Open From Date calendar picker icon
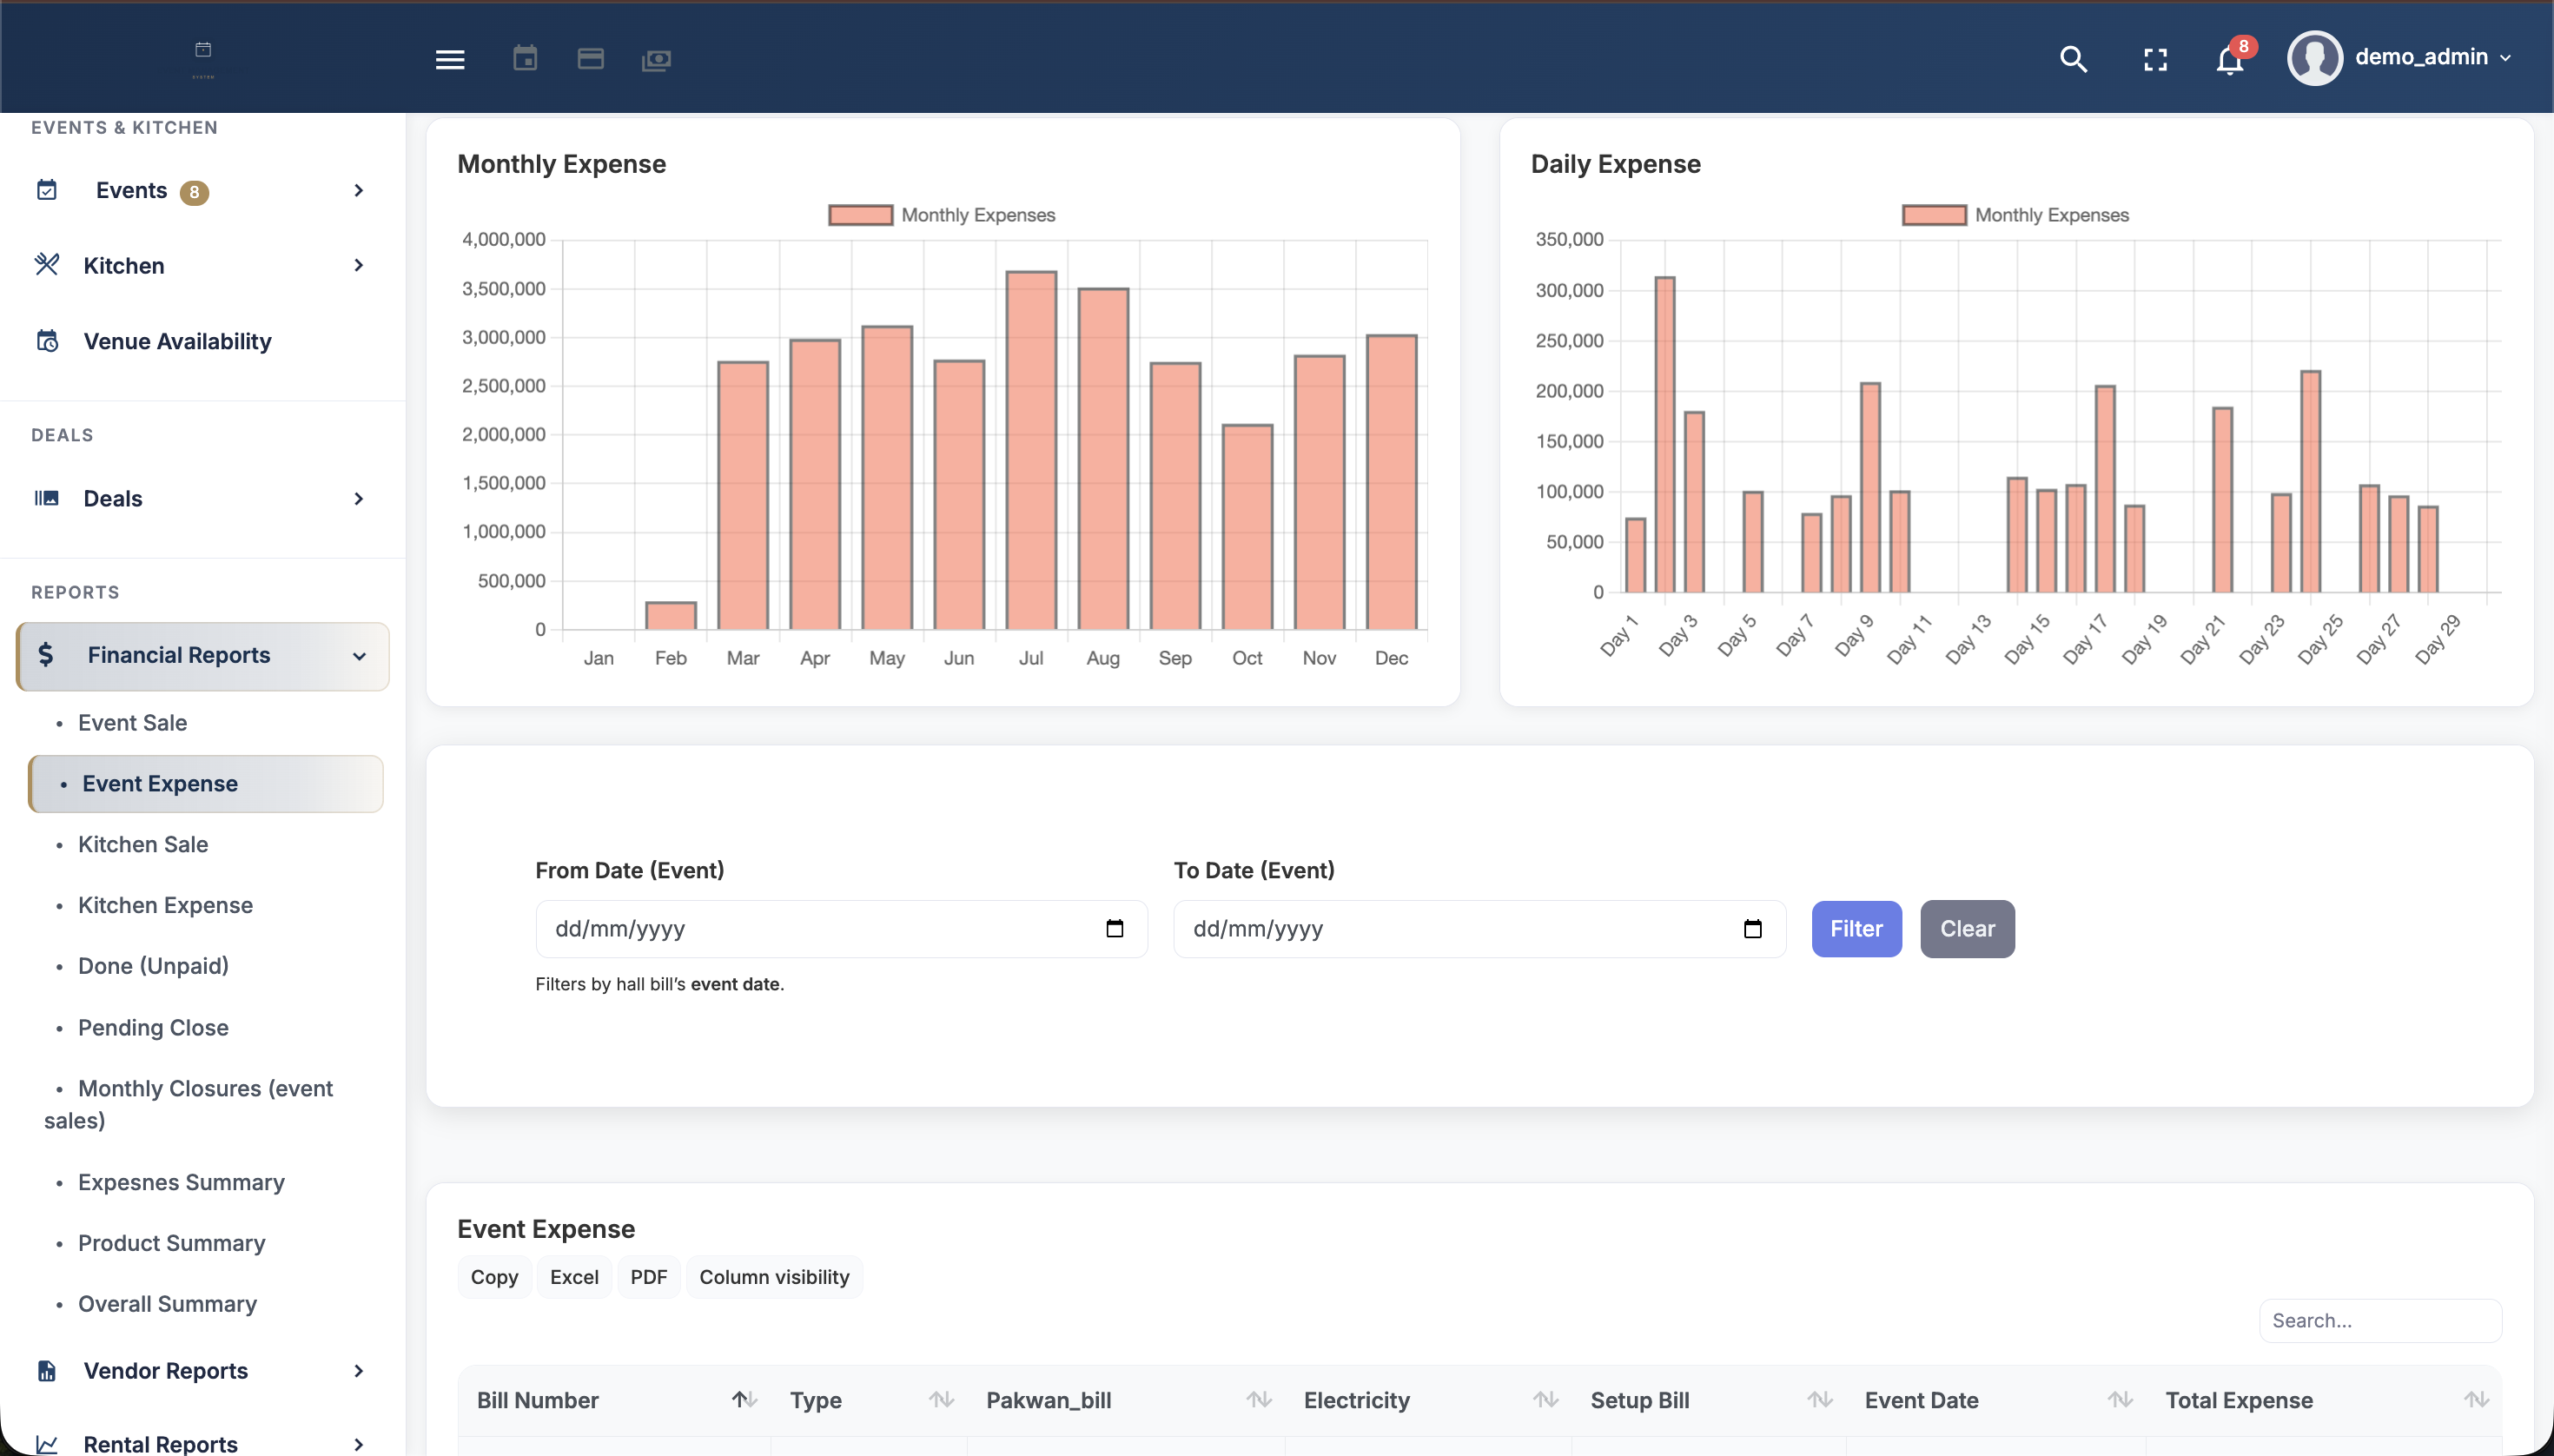The height and width of the screenshot is (1456, 2554). click(x=1114, y=928)
